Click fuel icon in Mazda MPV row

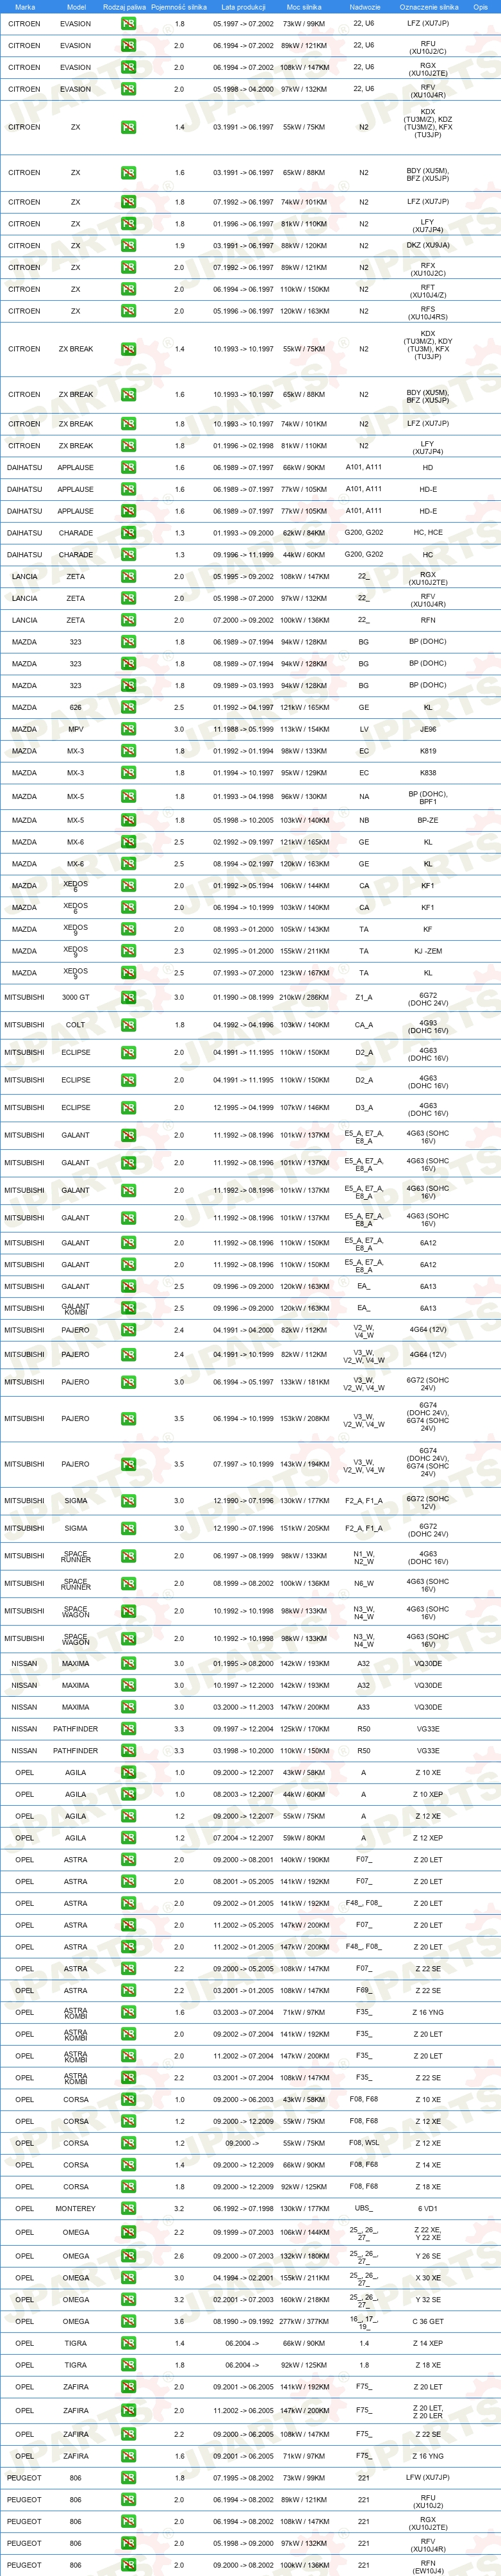[128, 730]
